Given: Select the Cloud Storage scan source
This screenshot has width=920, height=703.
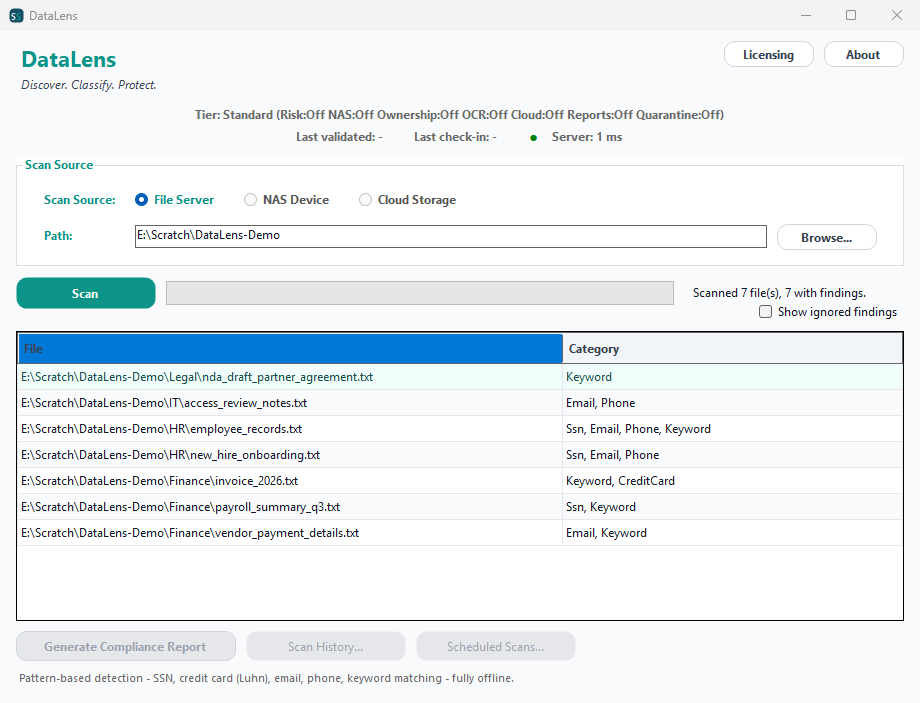Looking at the screenshot, I should [x=407, y=200].
